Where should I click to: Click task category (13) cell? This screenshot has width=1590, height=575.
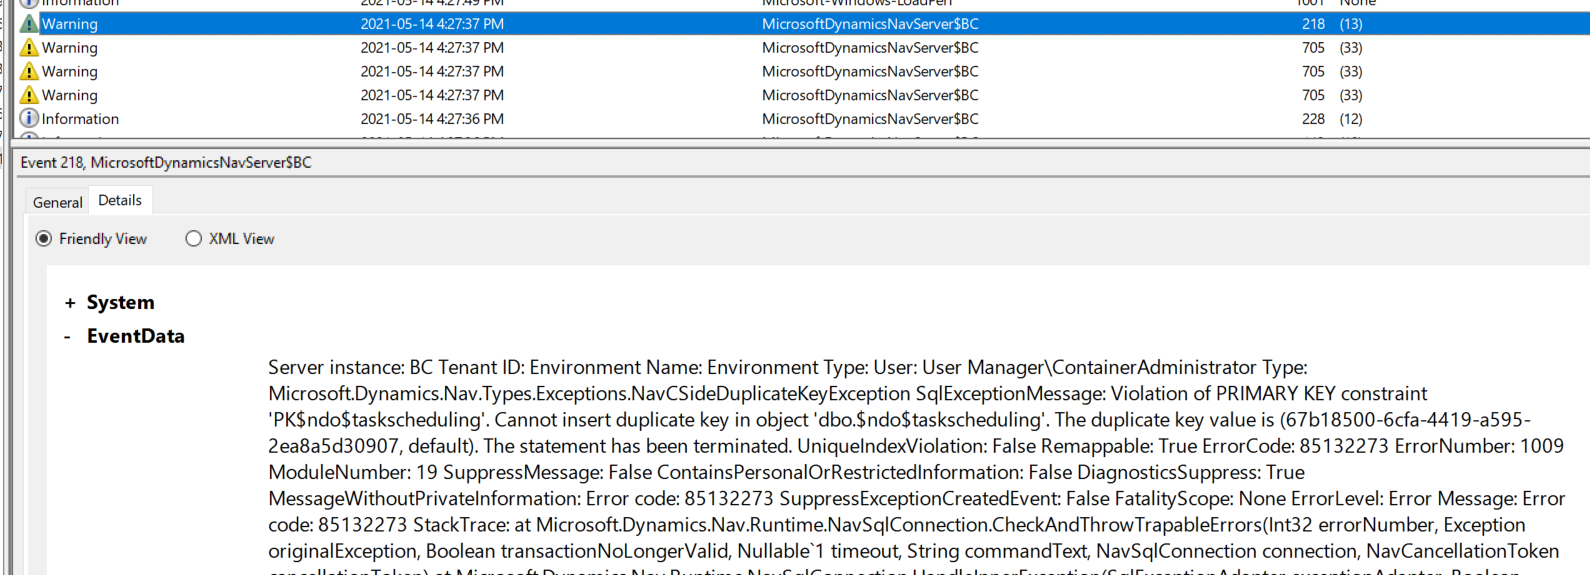coord(1351,24)
